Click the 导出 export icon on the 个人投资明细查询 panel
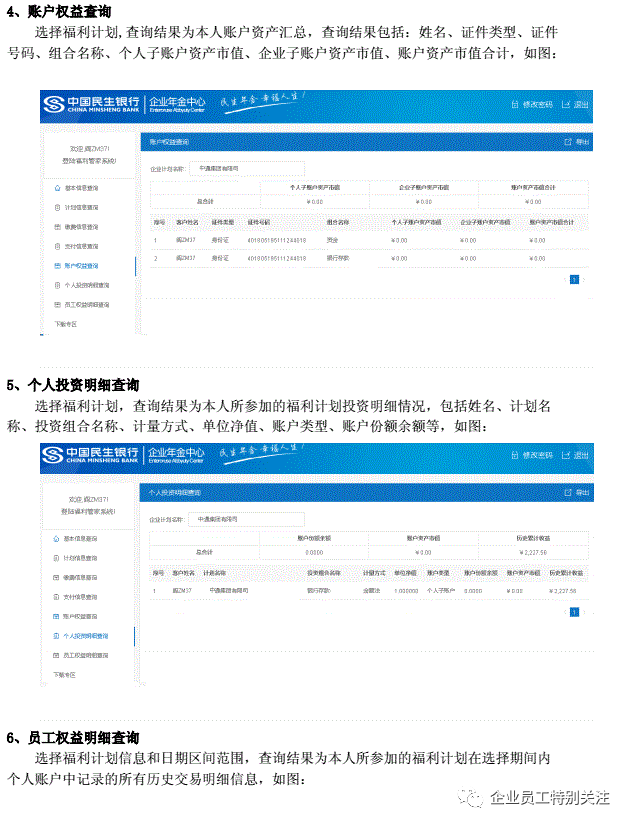 click(x=568, y=493)
